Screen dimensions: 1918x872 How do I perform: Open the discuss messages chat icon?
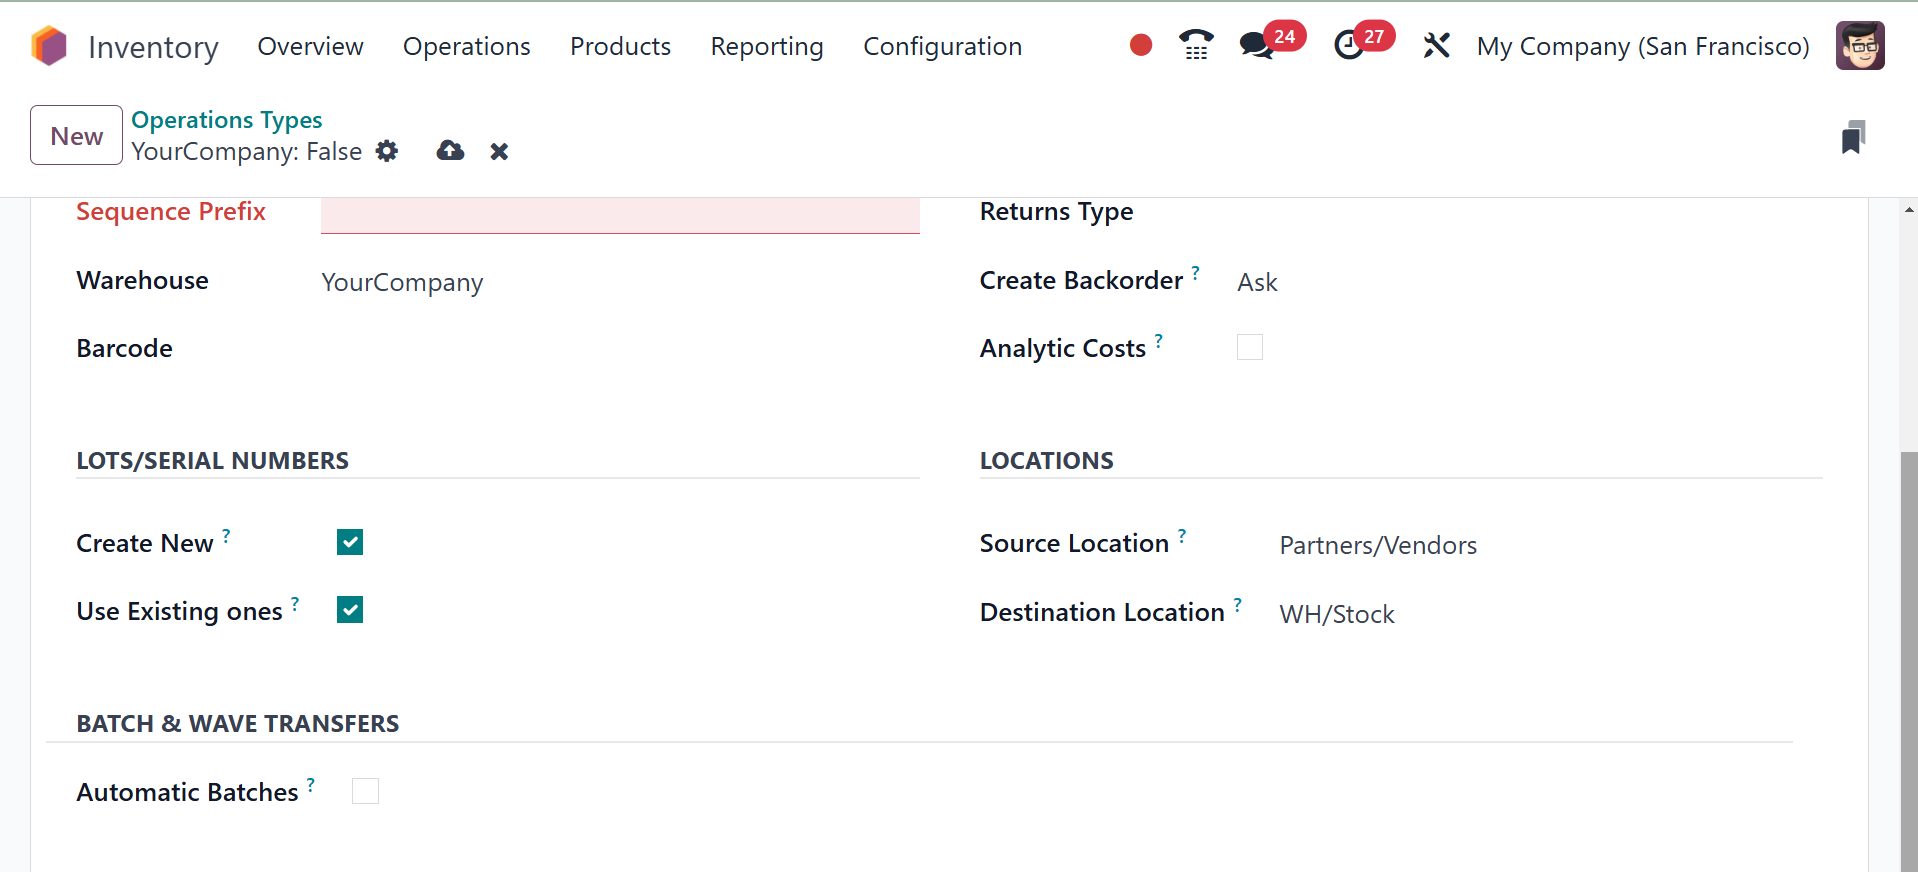click(1255, 45)
